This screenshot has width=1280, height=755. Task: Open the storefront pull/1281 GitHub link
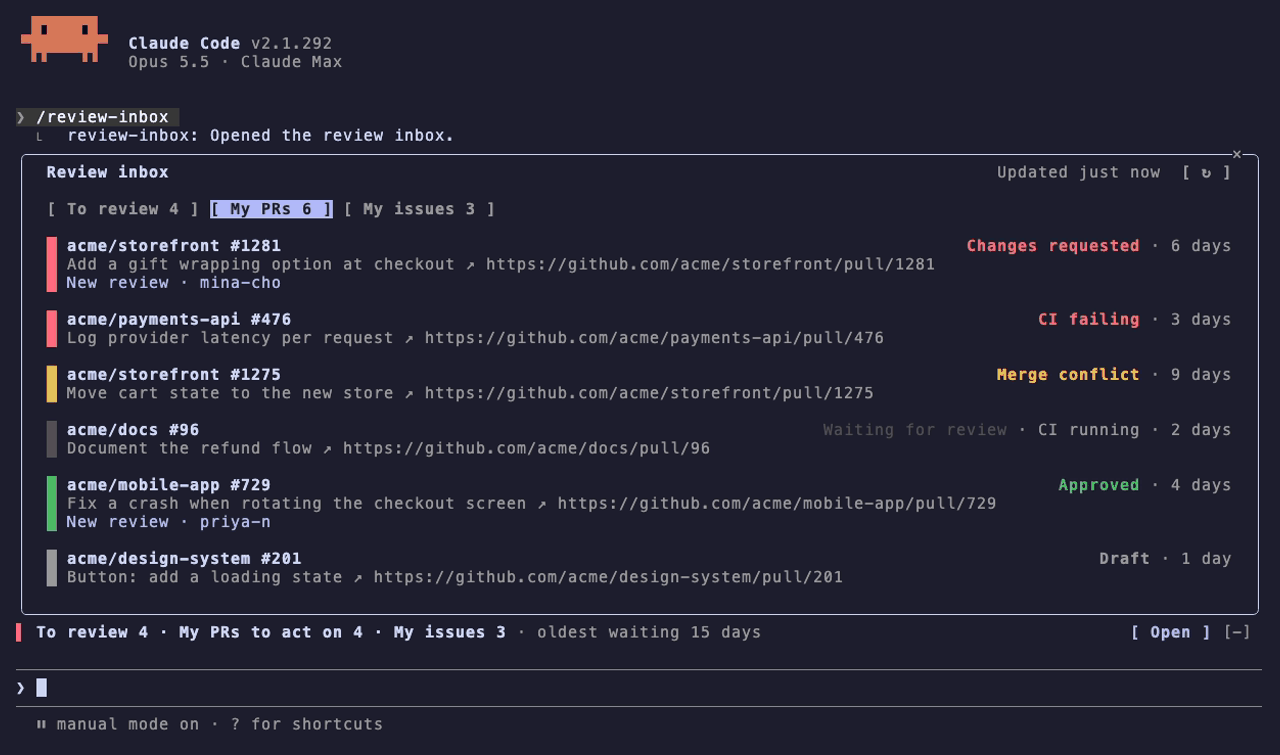(x=710, y=264)
